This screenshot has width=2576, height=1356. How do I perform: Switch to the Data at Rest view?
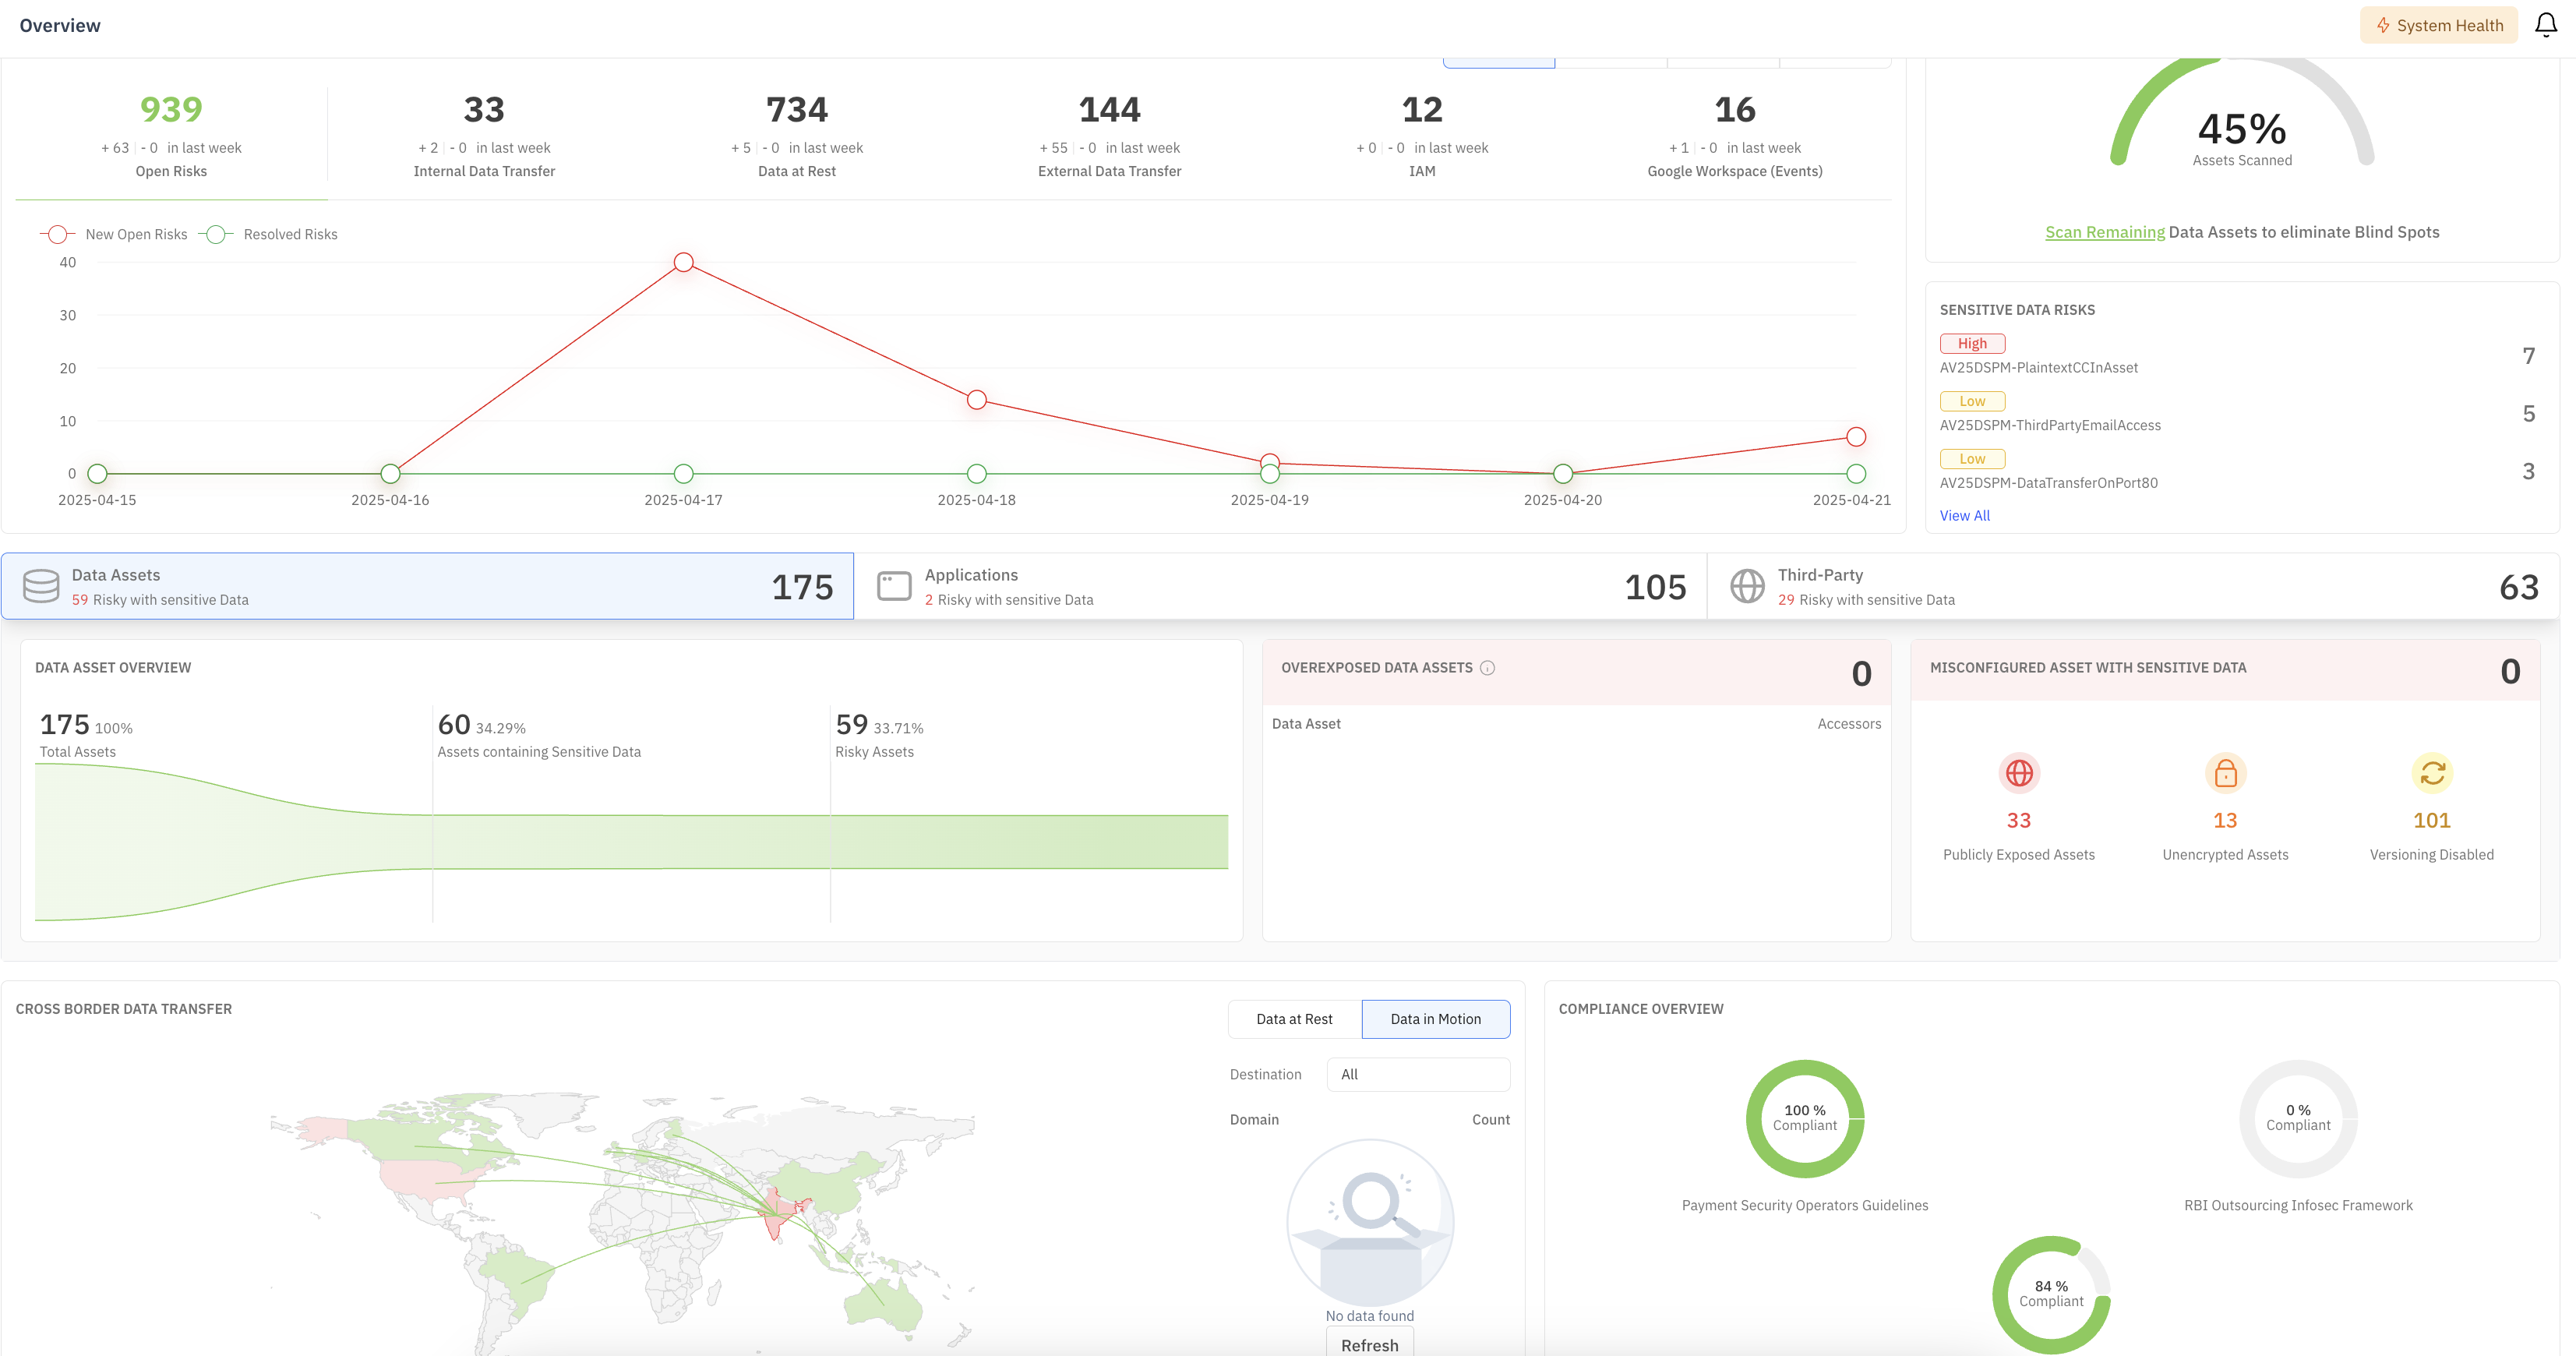pos(1294,1019)
